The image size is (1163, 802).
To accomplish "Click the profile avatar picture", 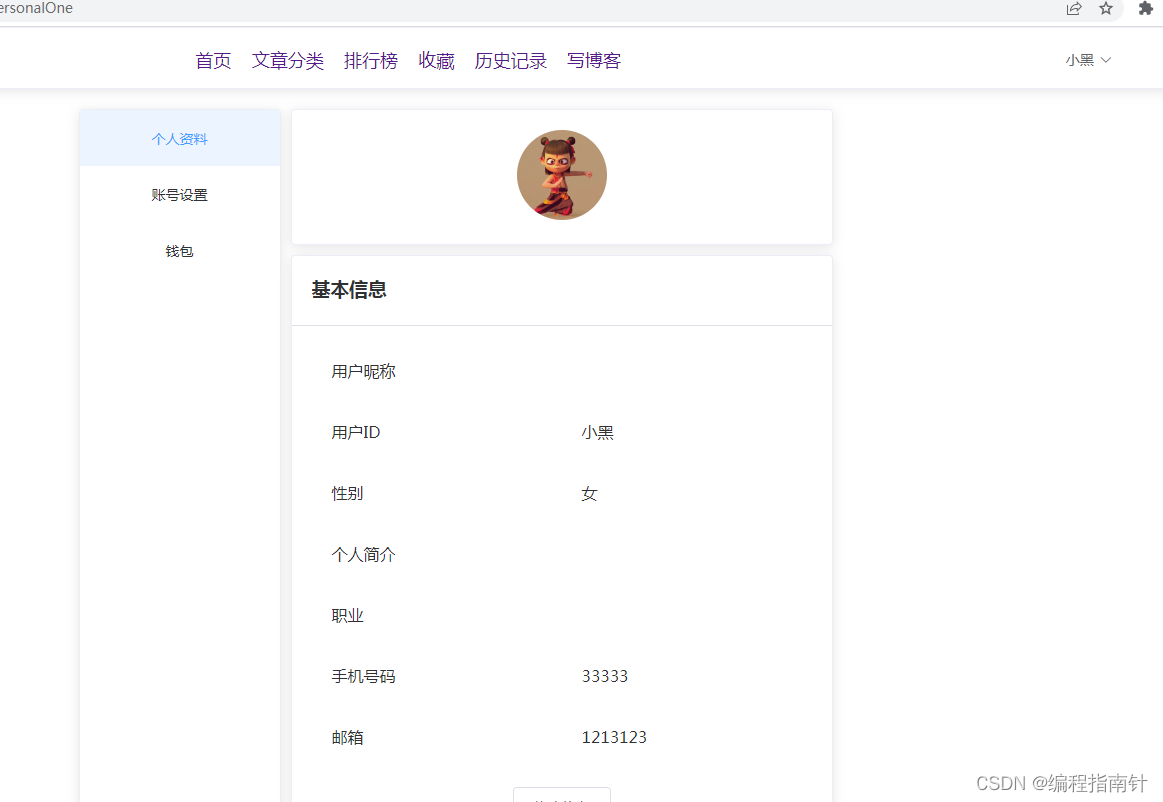I will (x=562, y=174).
